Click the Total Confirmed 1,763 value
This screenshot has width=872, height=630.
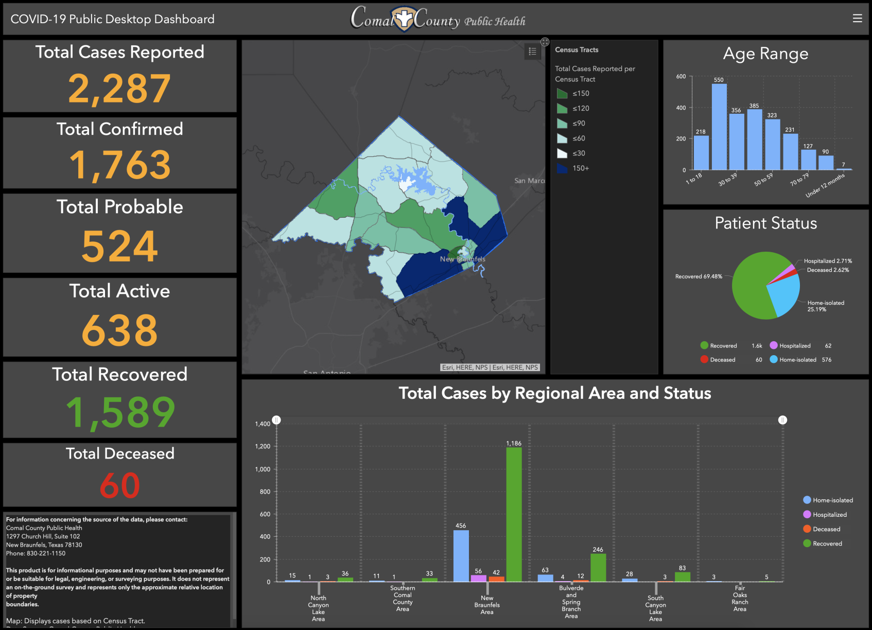click(x=120, y=165)
